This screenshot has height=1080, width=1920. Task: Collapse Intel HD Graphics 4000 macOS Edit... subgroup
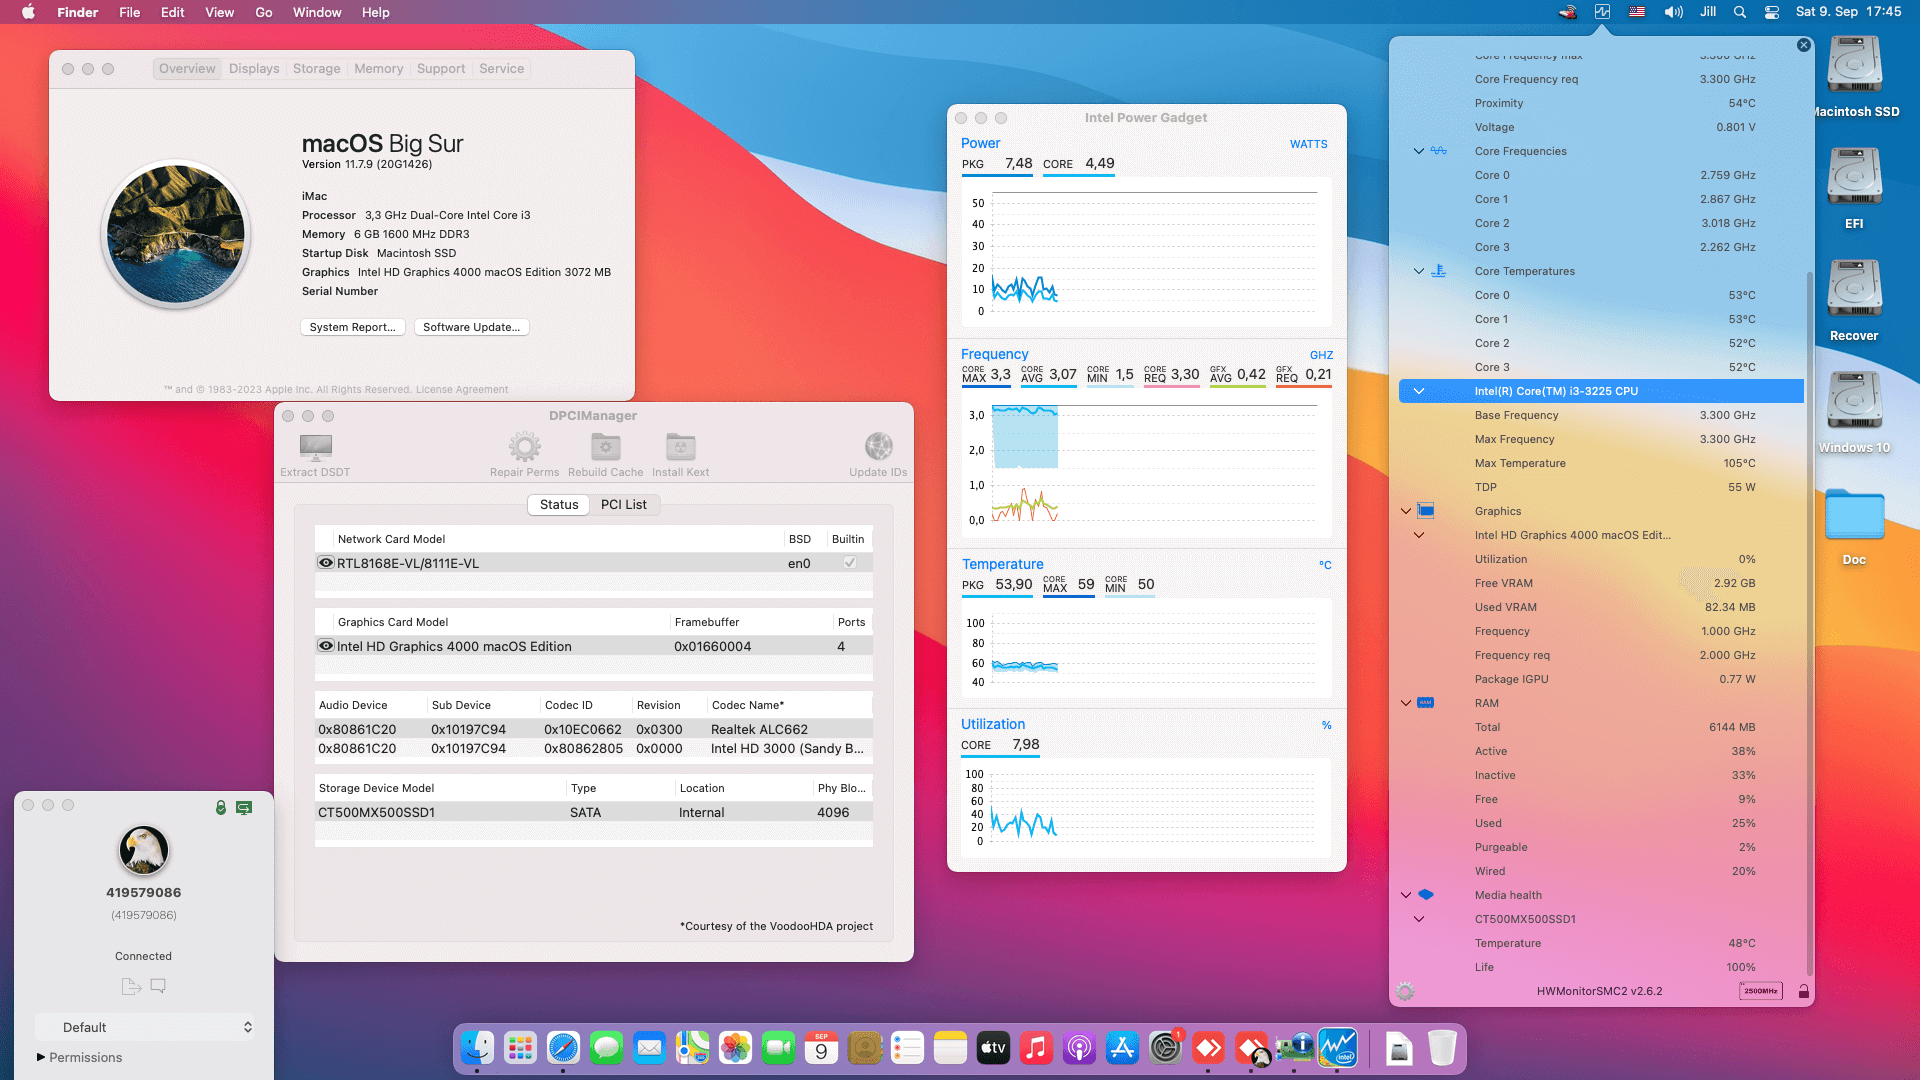pyautogui.click(x=1418, y=535)
